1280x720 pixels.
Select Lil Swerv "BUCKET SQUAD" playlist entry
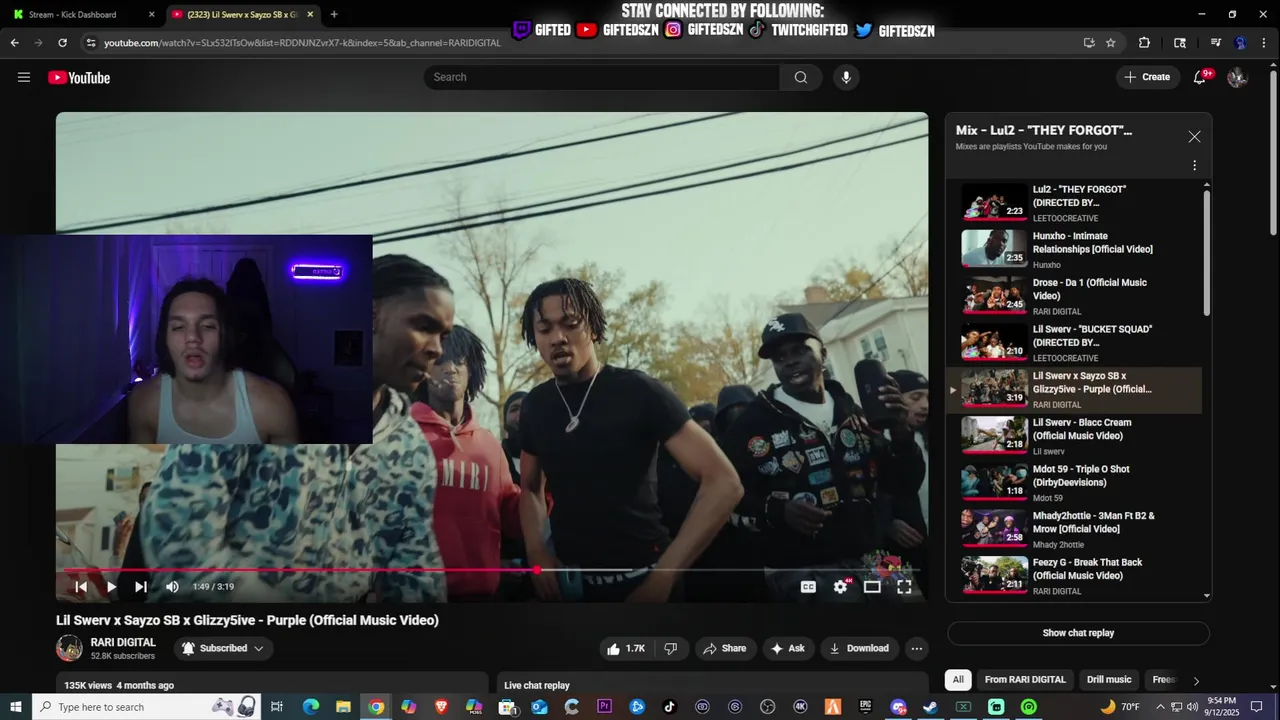point(1075,342)
